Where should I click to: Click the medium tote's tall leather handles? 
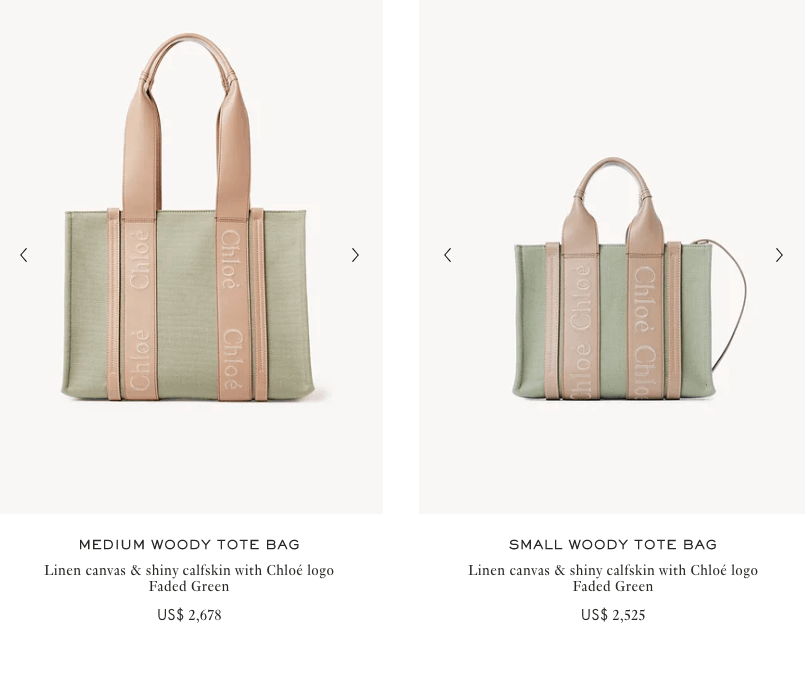pyautogui.click(x=187, y=123)
